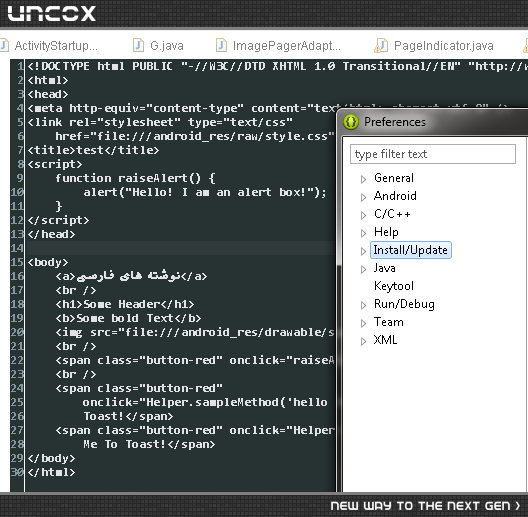Click the <title>test</title> code line

93,150
